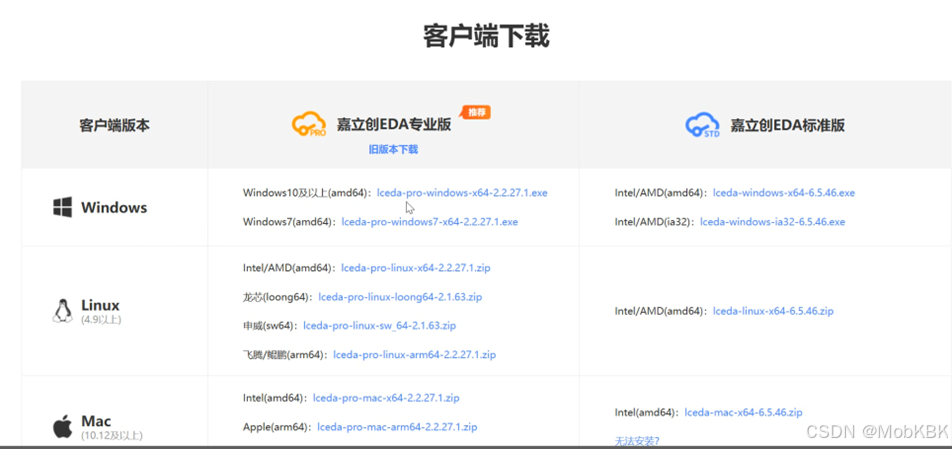
Task: Click the 申威(sw64) label
Action: pos(269,326)
